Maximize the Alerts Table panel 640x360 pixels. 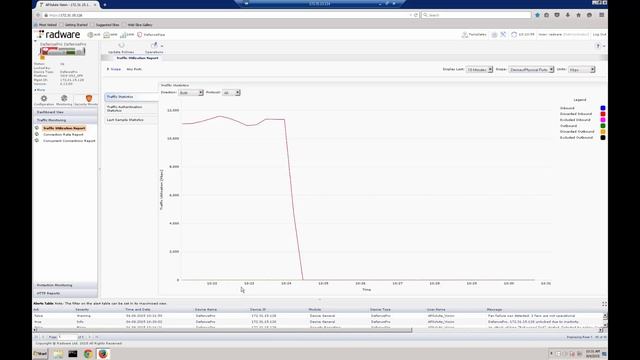tap(604, 304)
